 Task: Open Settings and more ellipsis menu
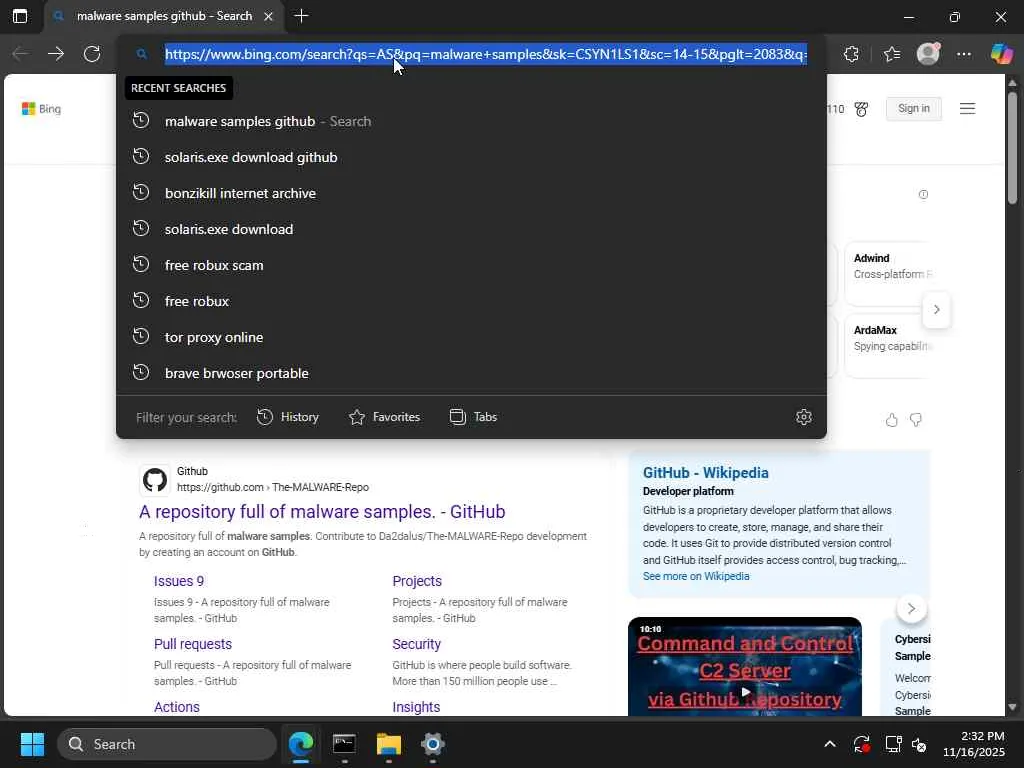tap(964, 54)
